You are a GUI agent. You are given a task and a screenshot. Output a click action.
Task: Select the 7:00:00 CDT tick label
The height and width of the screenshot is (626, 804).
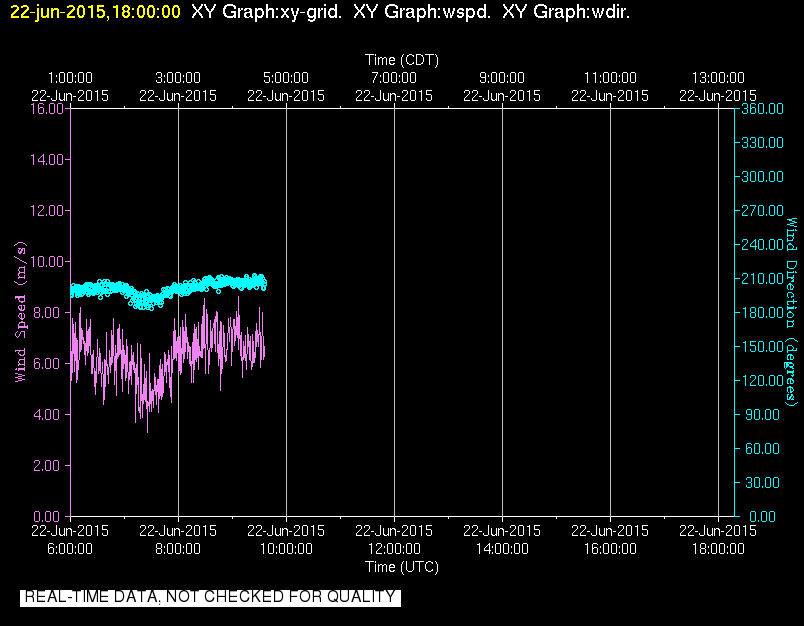point(394,78)
